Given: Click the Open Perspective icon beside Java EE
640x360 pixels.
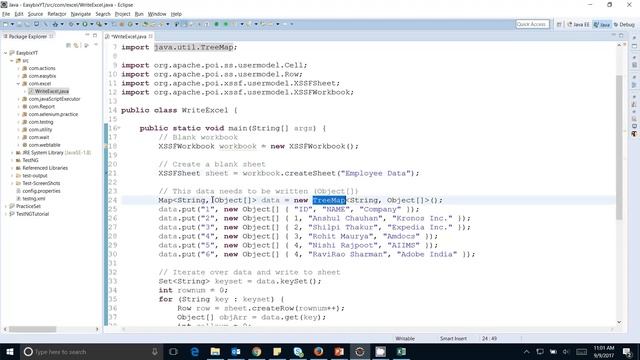Looking at the screenshot, I should 559,24.
